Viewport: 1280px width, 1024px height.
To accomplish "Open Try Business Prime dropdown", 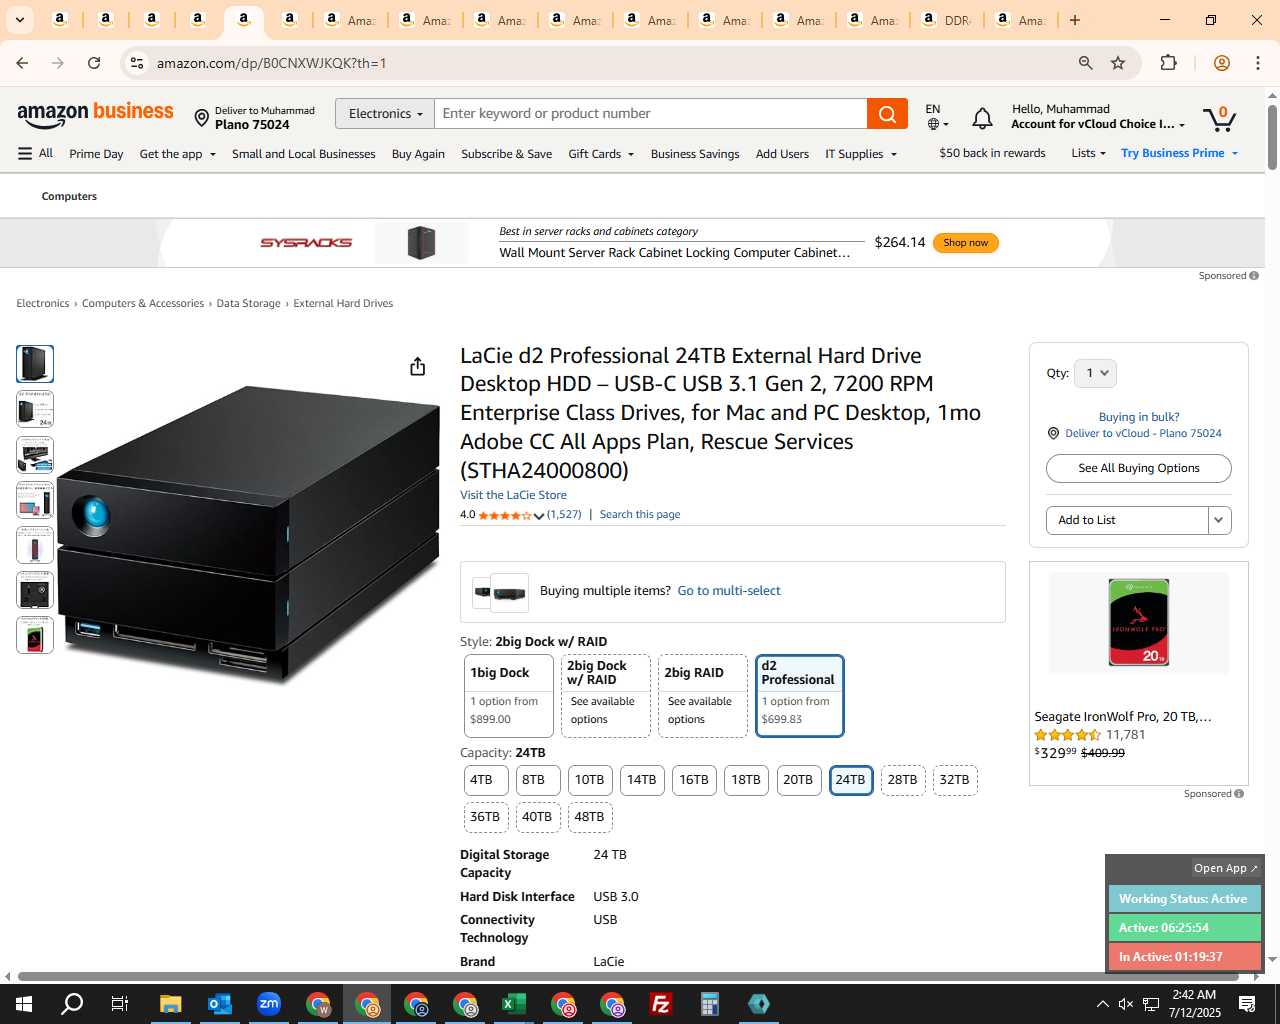I will [1180, 153].
